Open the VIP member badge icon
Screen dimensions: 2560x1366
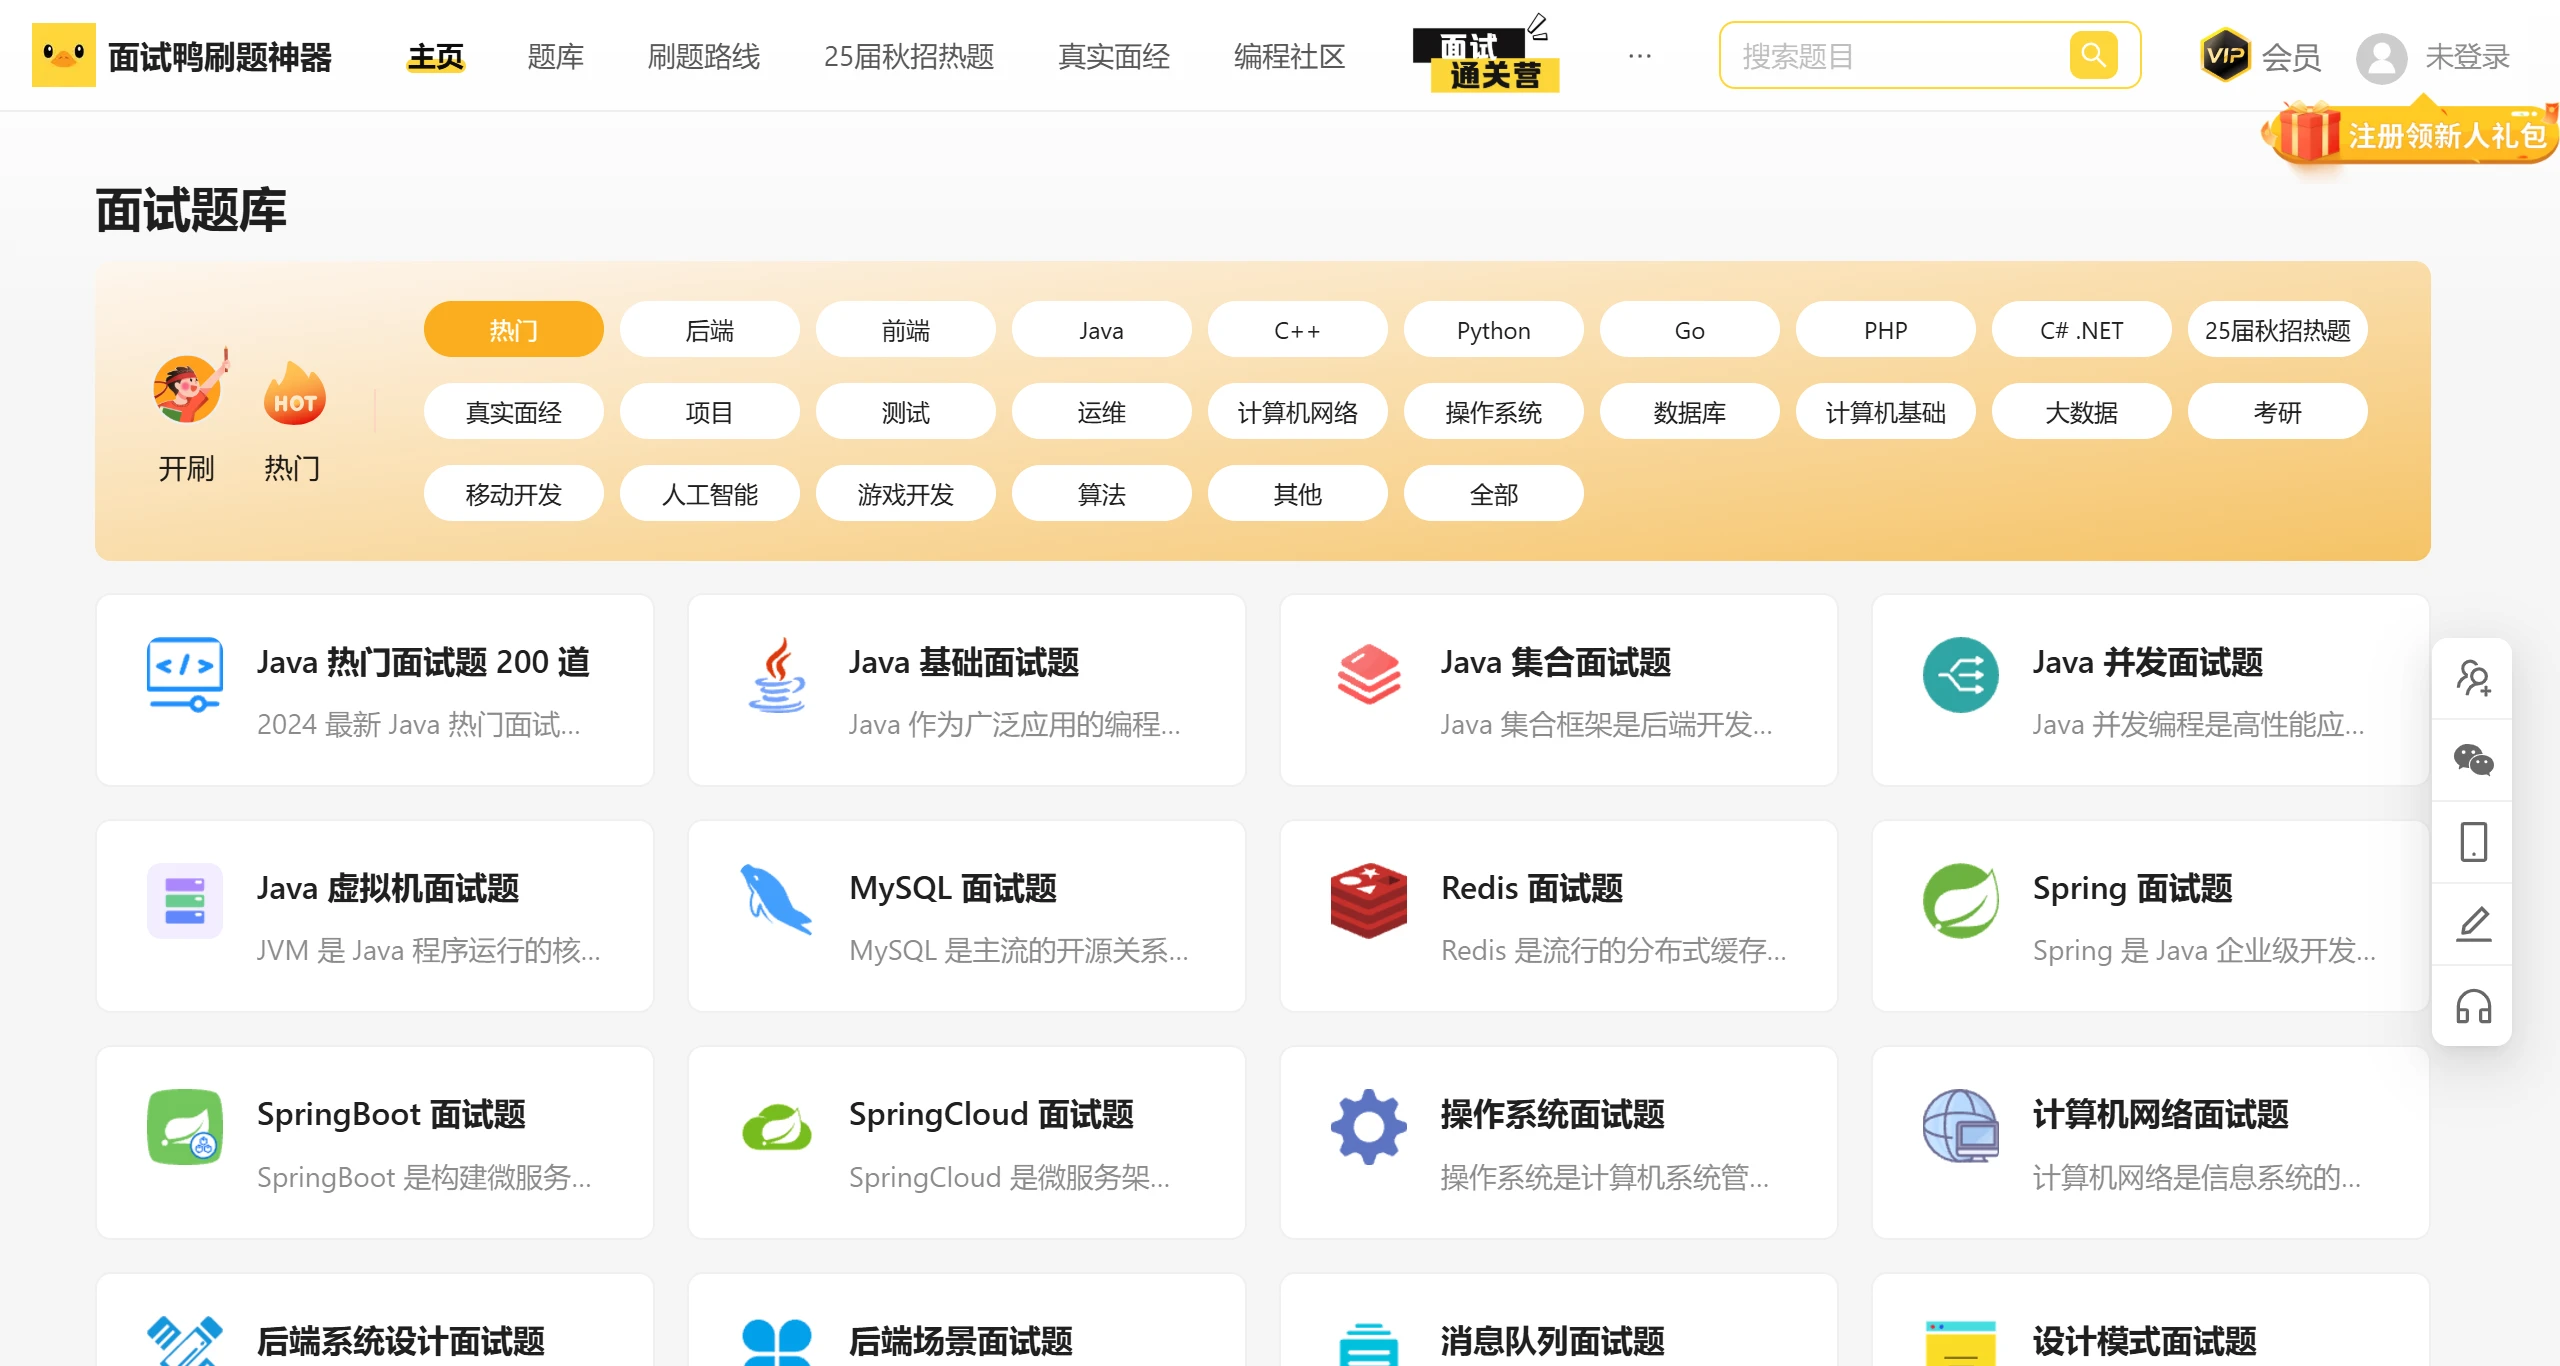[x=2225, y=55]
